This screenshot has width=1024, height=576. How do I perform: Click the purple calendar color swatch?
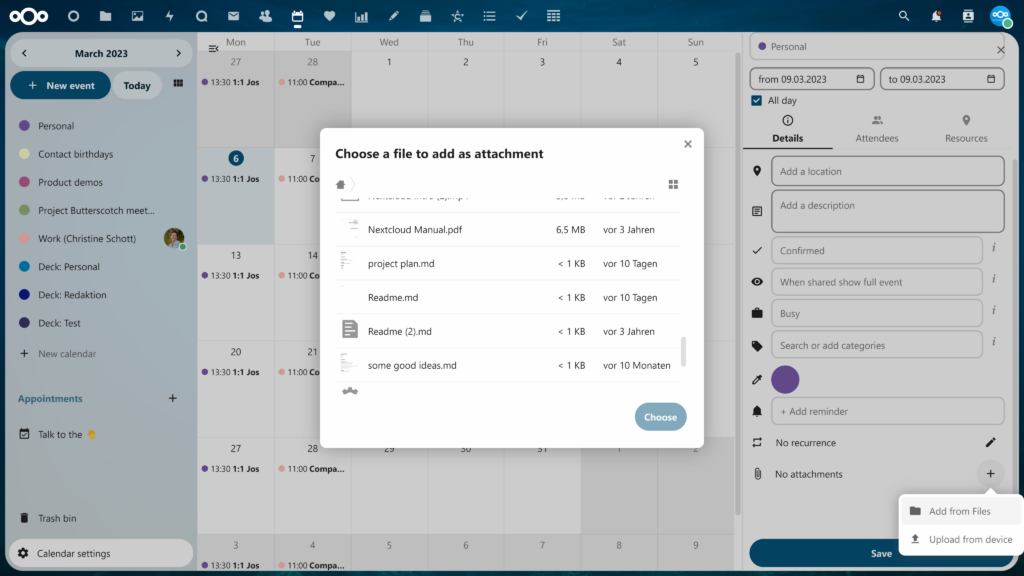[x=785, y=379]
